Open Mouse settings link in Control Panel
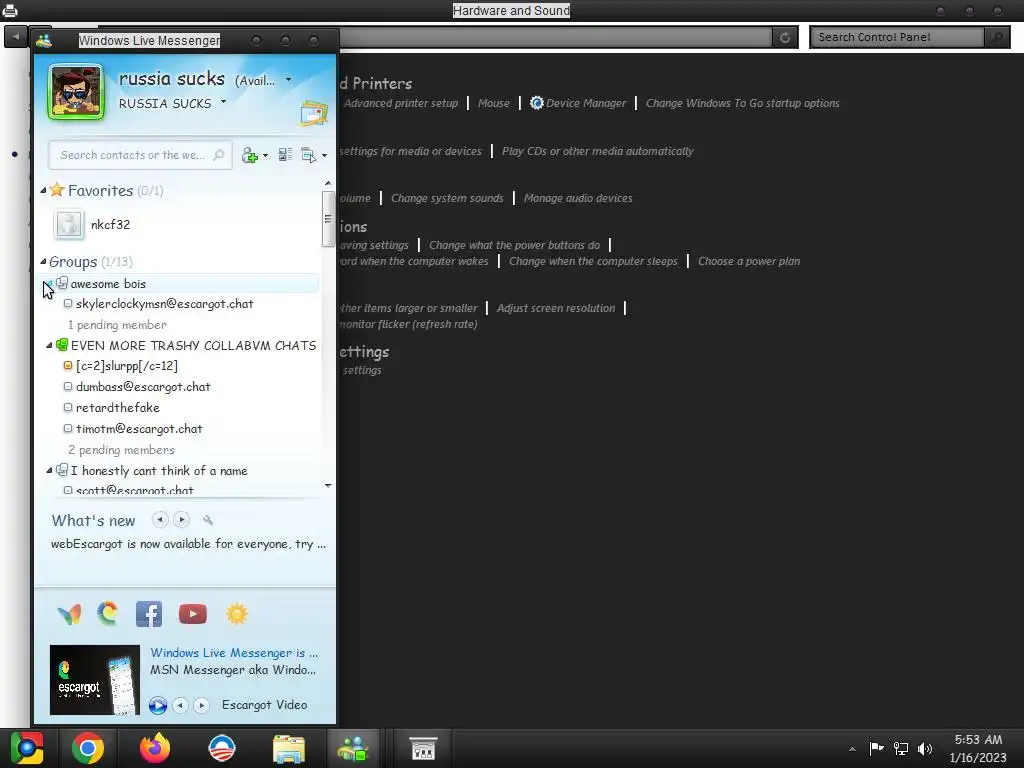This screenshot has width=1024, height=768. click(x=494, y=103)
